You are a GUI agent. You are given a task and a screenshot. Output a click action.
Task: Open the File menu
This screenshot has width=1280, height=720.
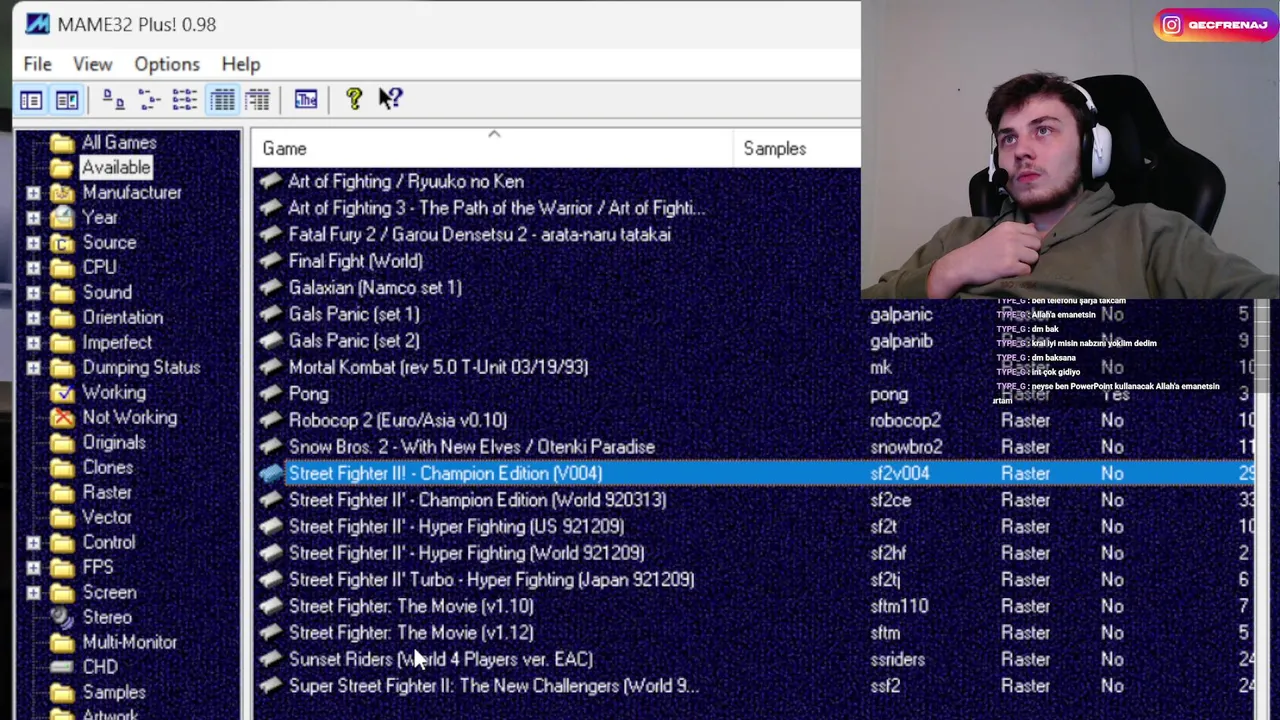(37, 64)
